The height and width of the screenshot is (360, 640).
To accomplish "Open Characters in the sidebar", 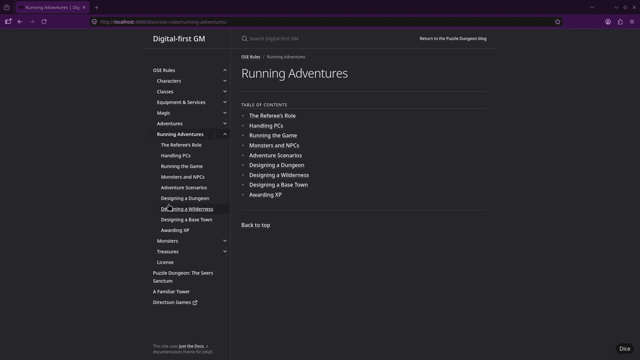I will (x=169, y=81).
